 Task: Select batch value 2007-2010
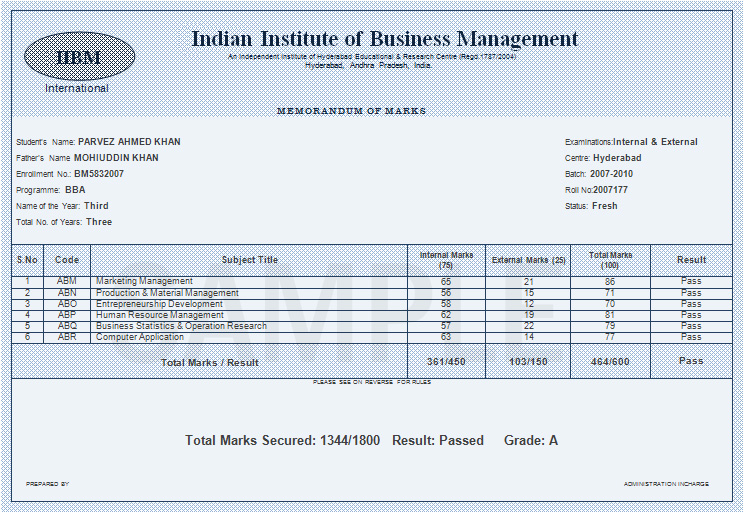pos(612,174)
